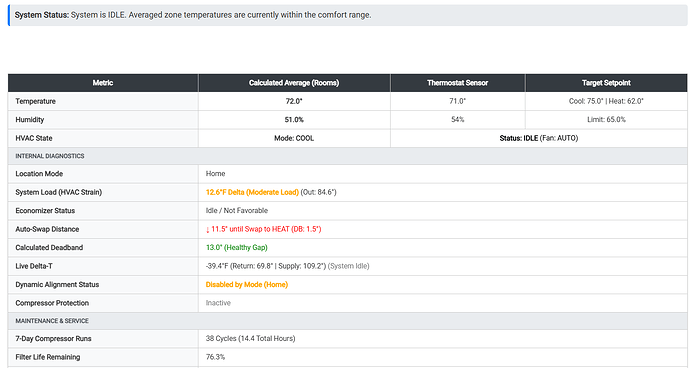Click the Calculated Average (Rooms) column header

tap(294, 83)
